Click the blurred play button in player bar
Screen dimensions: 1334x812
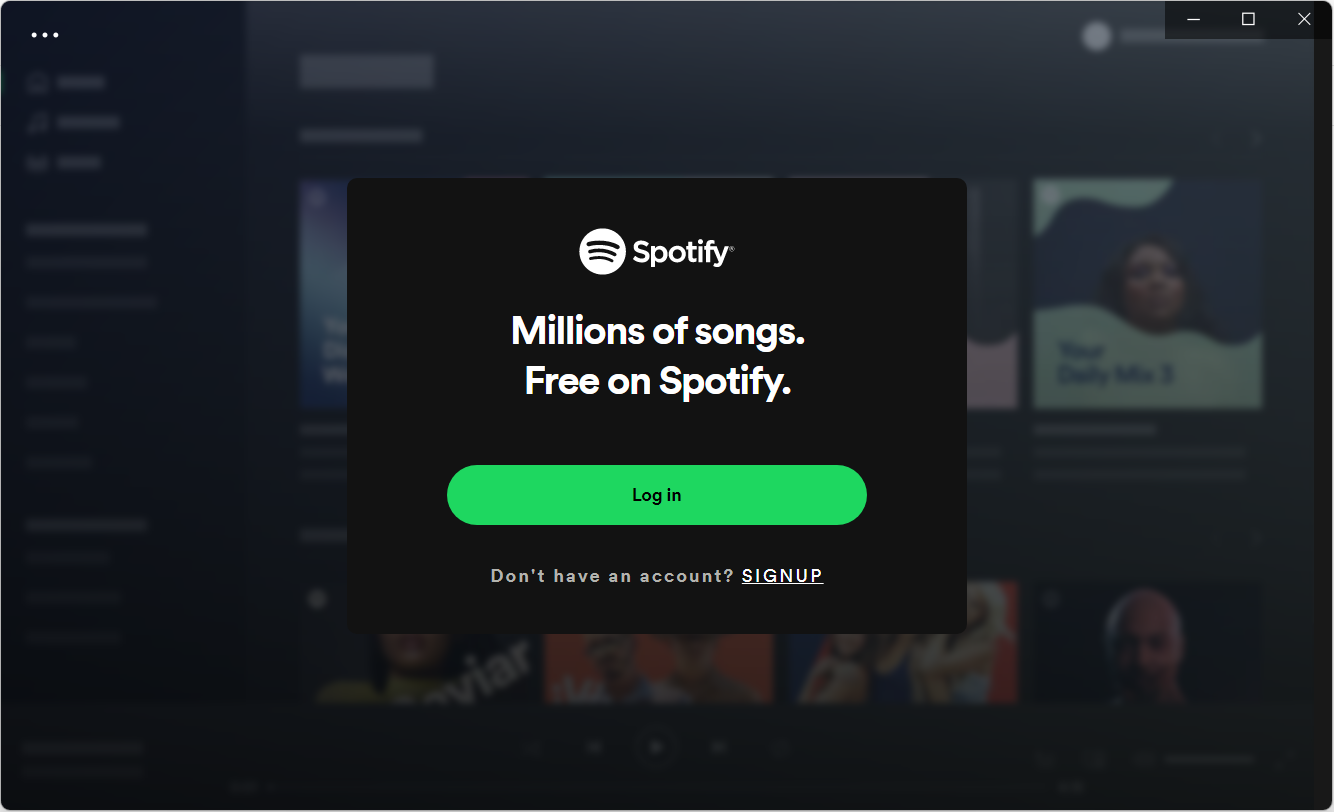point(656,747)
